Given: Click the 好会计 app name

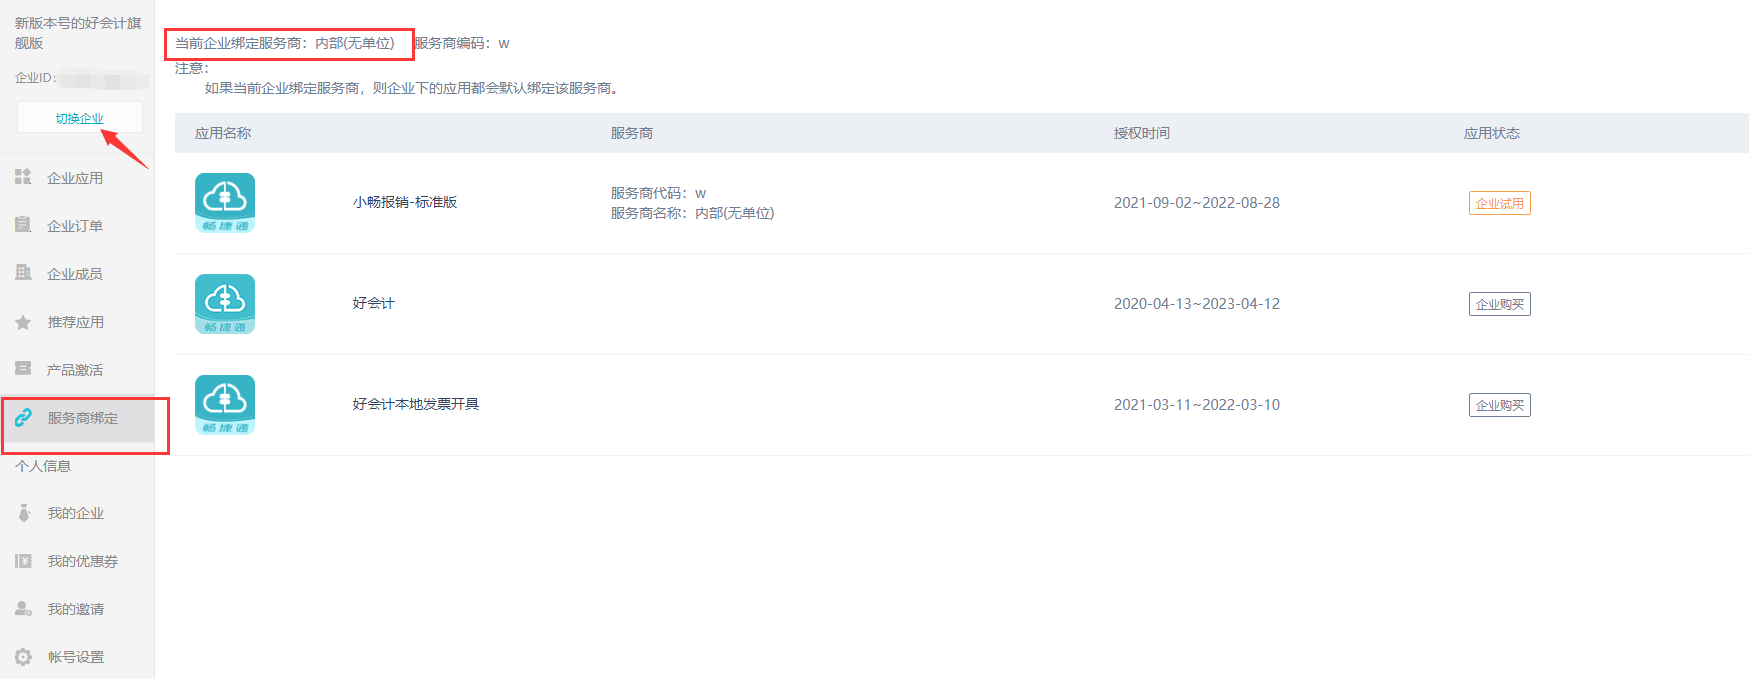Looking at the screenshot, I should tap(374, 303).
